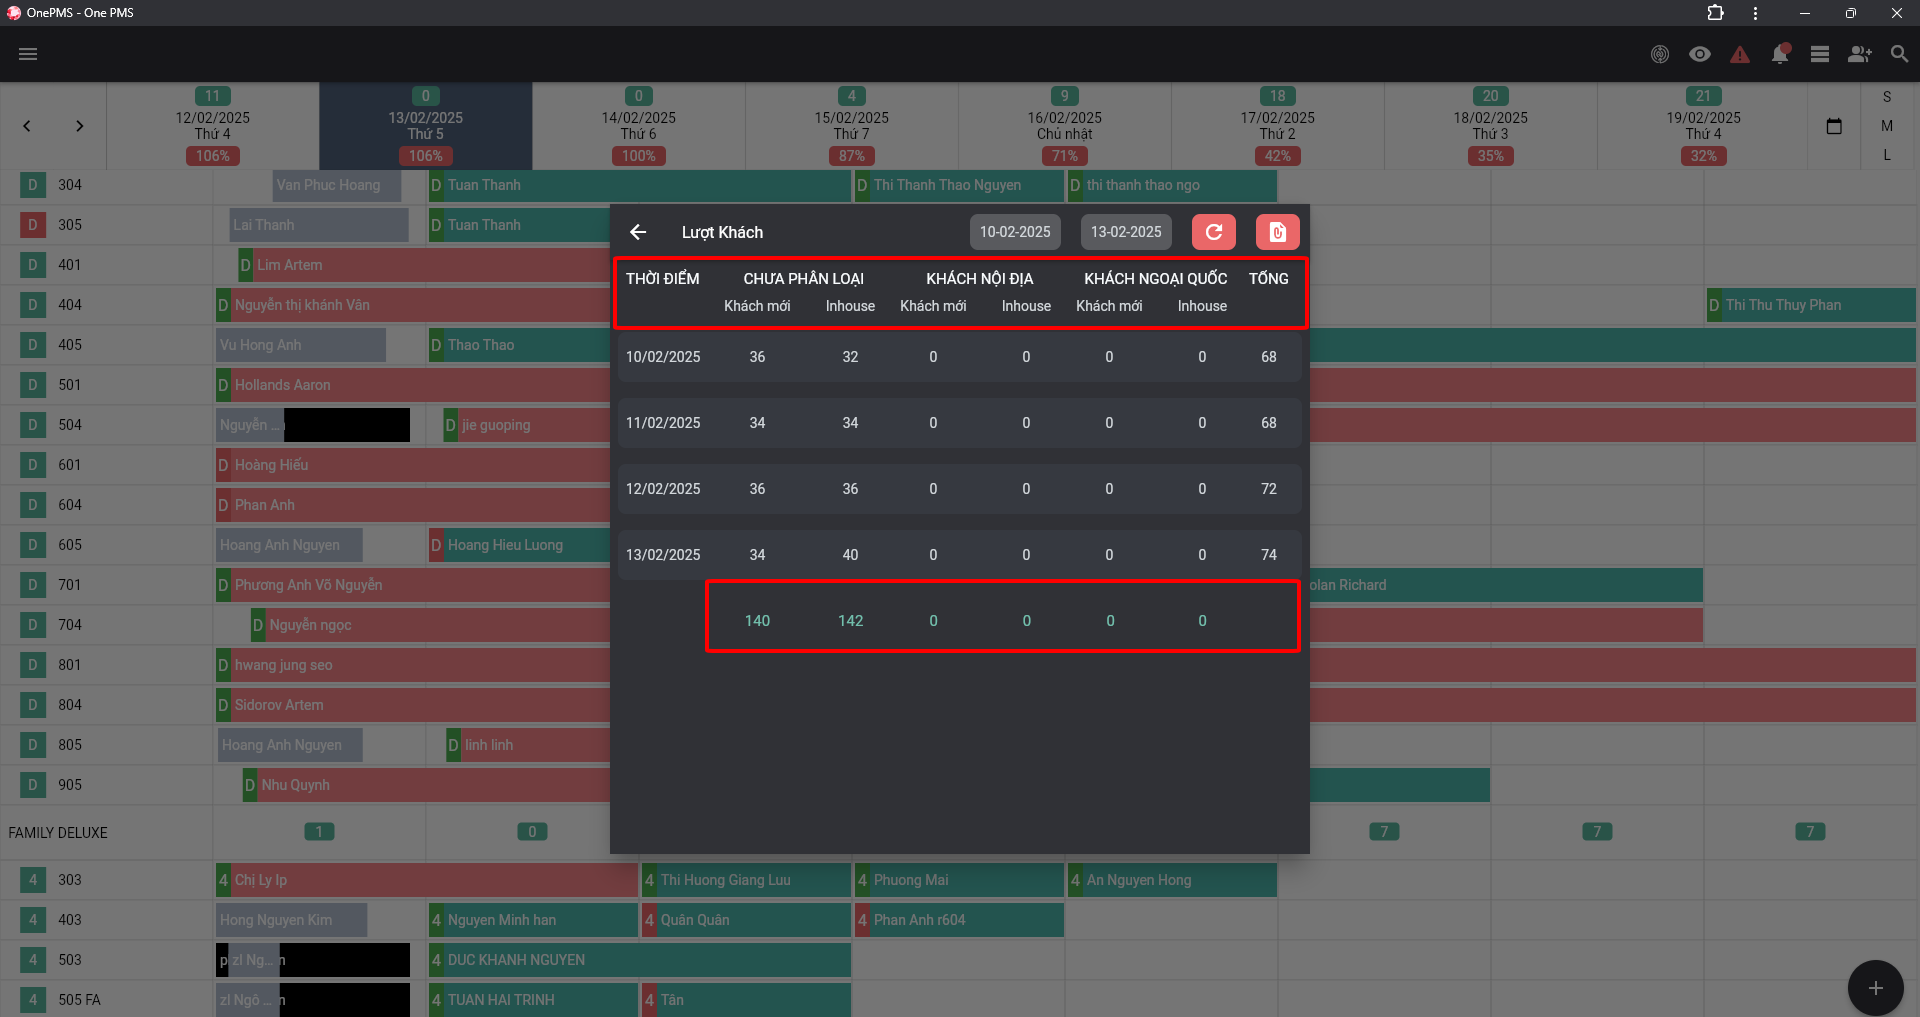Screen dimensions: 1920x1017
Task: Open Nguyễn thị khánh Vân booking
Action: click(x=413, y=305)
